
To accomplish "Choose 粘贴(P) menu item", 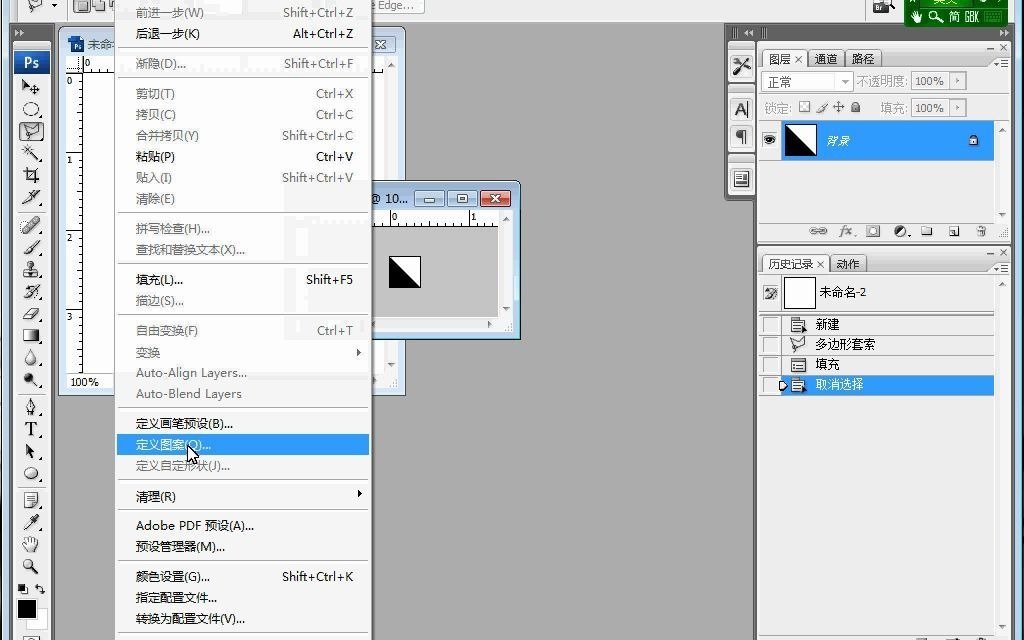I will point(243,157).
